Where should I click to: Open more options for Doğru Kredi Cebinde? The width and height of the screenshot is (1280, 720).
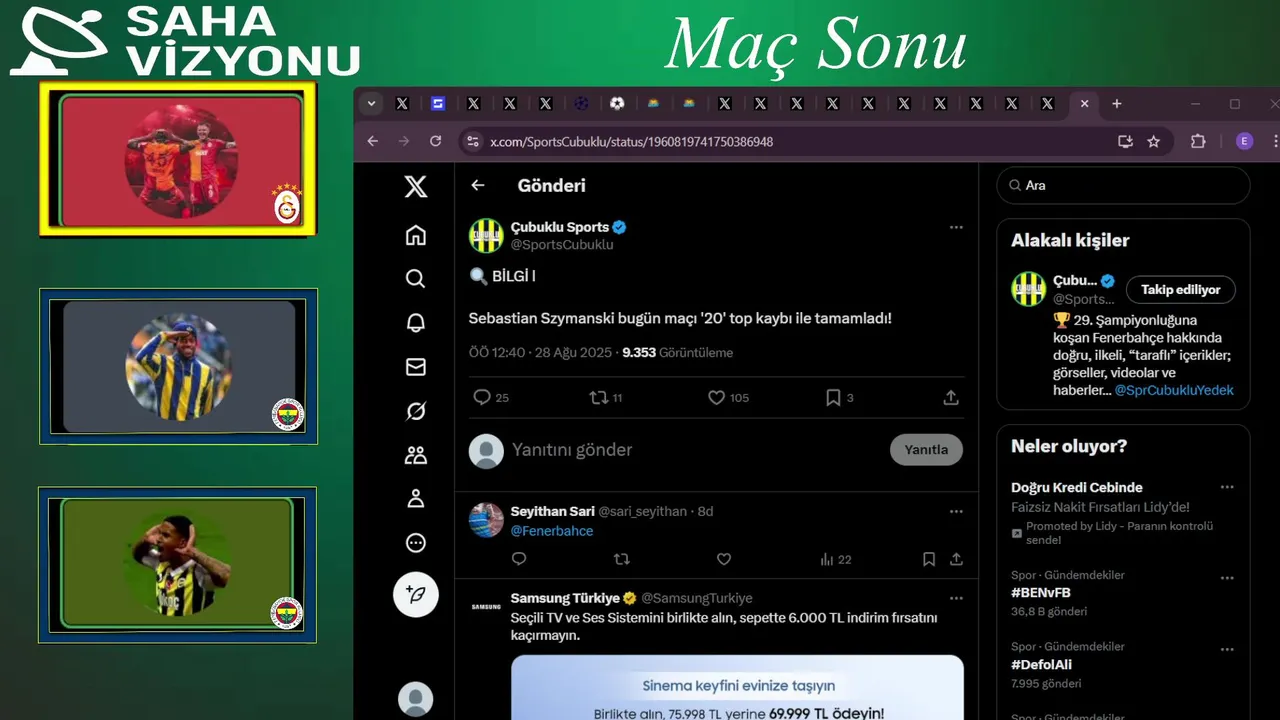point(1227,488)
